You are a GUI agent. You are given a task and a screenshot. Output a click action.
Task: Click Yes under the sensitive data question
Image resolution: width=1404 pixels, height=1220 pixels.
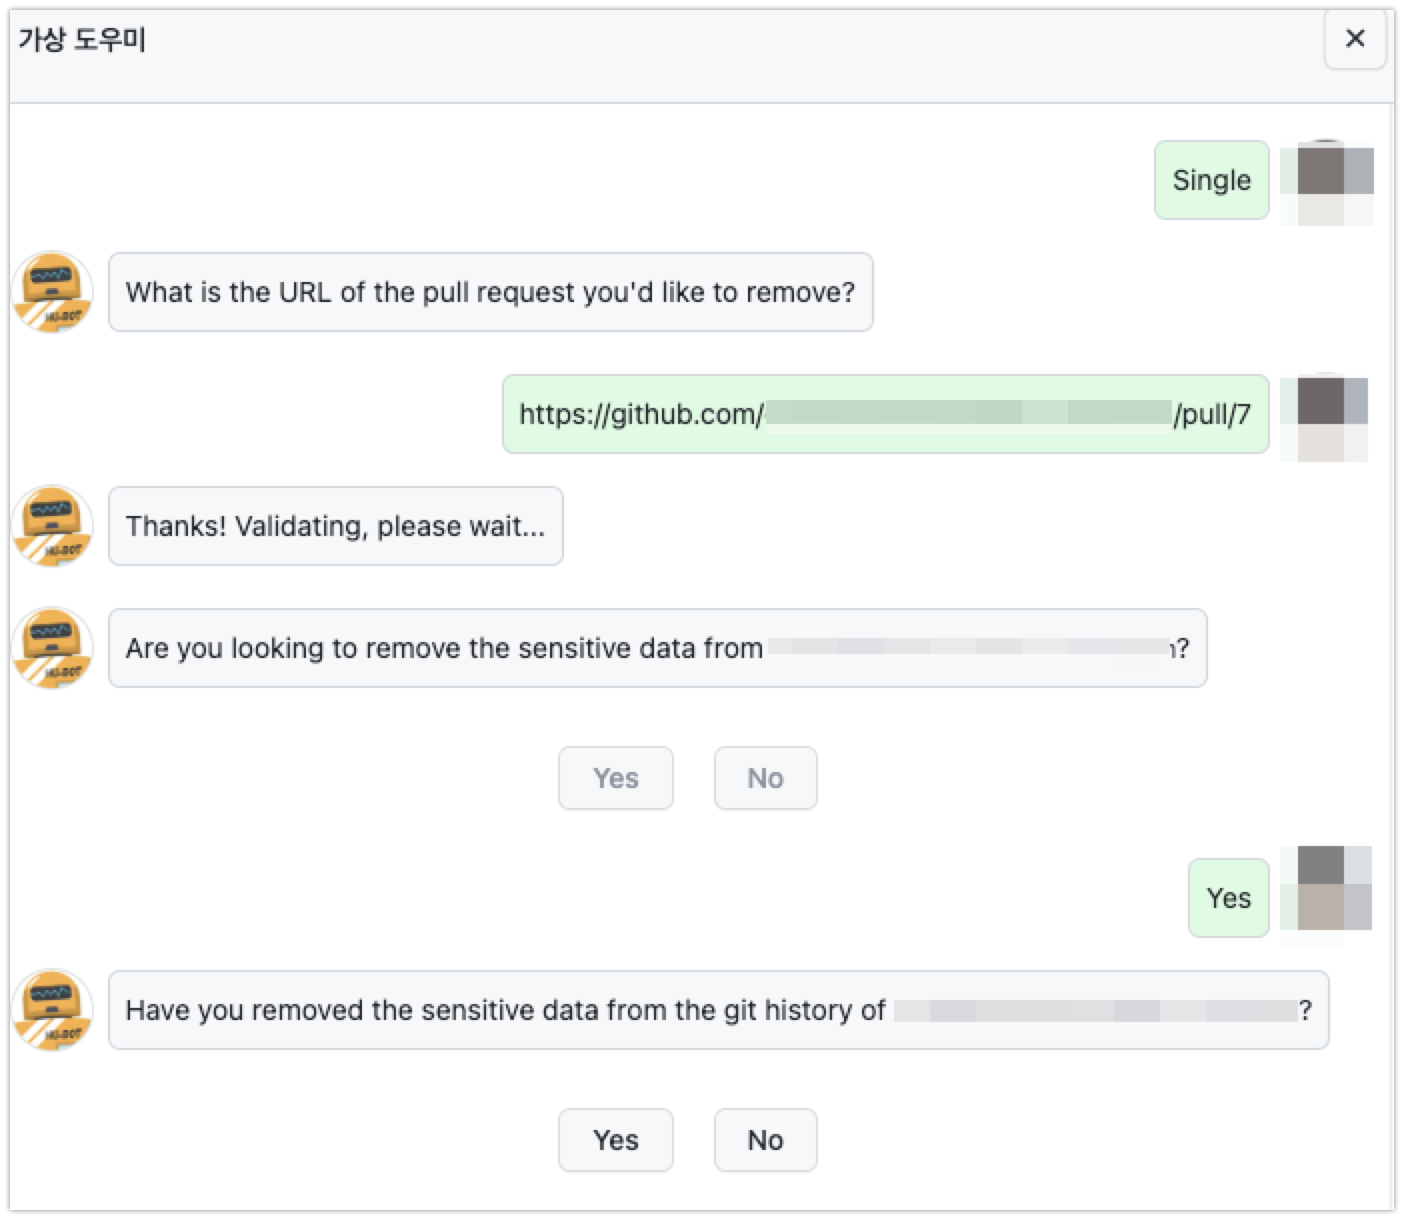(x=616, y=778)
